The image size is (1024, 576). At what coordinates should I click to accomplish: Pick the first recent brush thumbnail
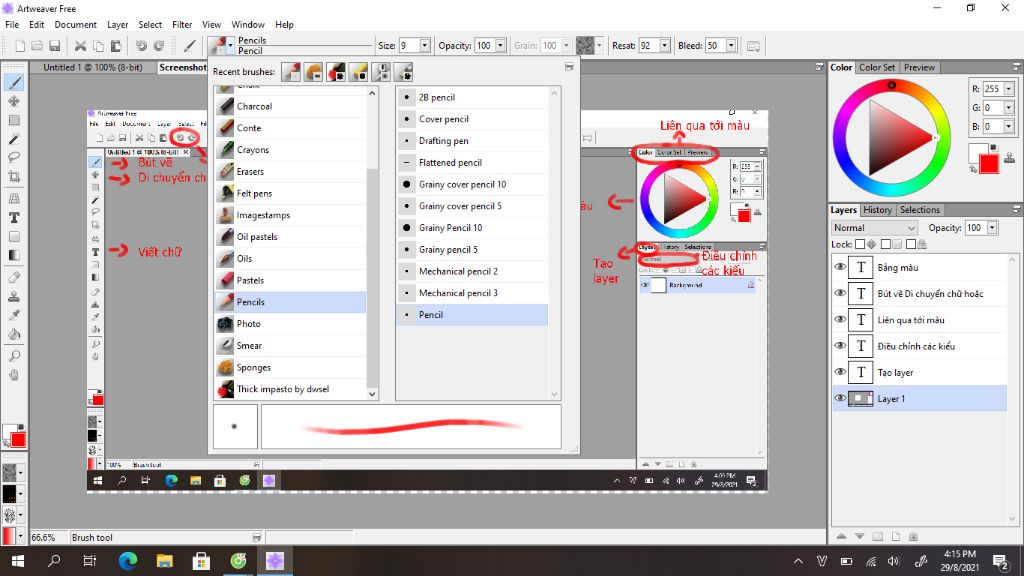coord(291,72)
